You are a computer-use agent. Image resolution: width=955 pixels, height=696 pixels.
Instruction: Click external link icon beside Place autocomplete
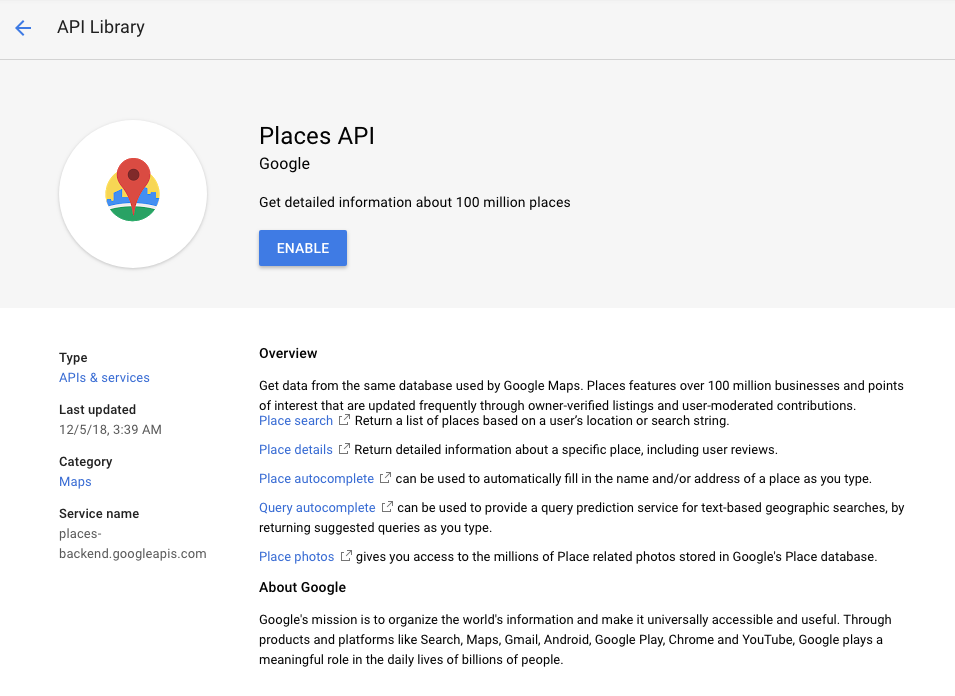[x=385, y=478]
